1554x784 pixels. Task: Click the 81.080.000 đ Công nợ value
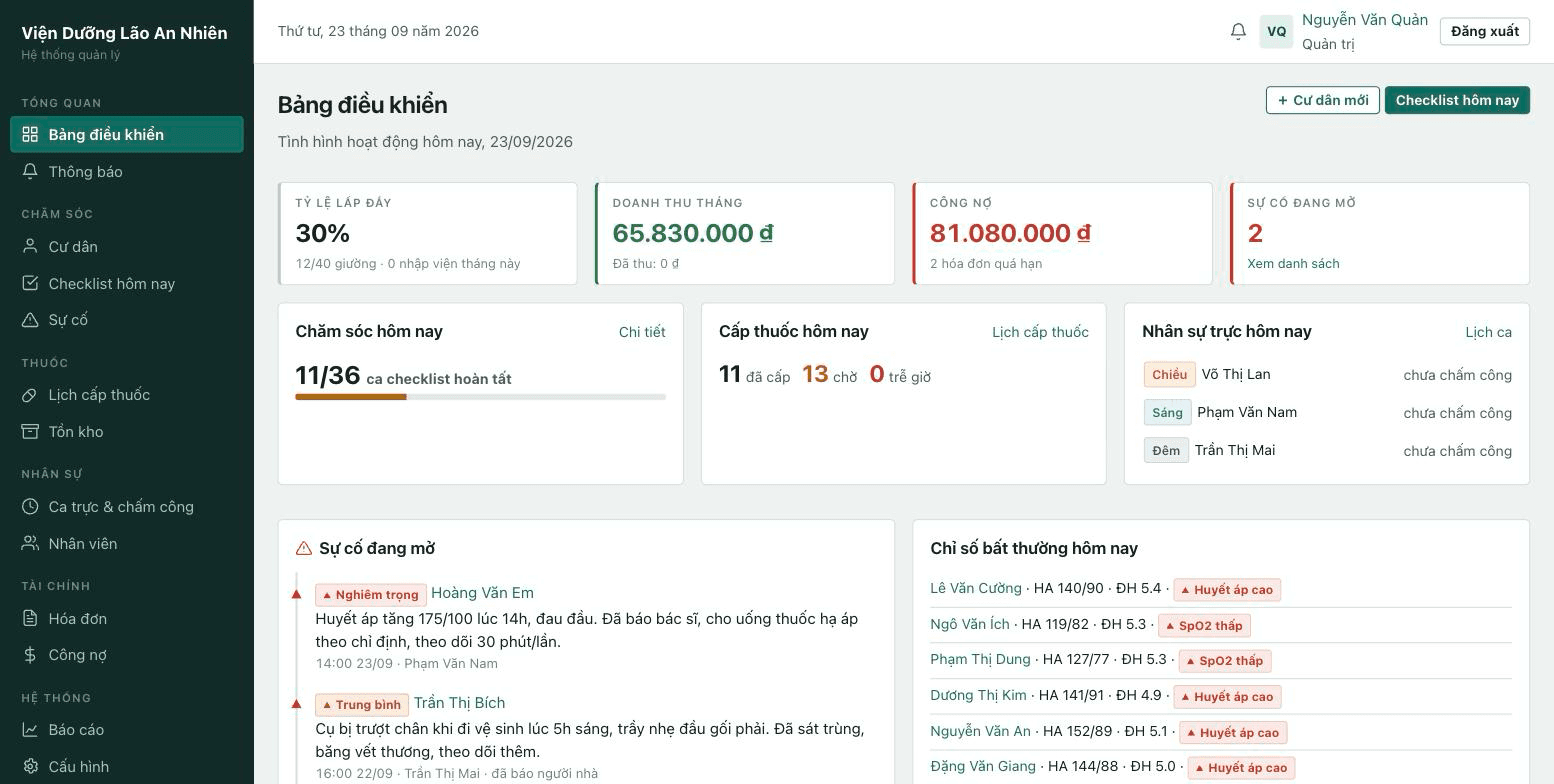(1010, 233)
